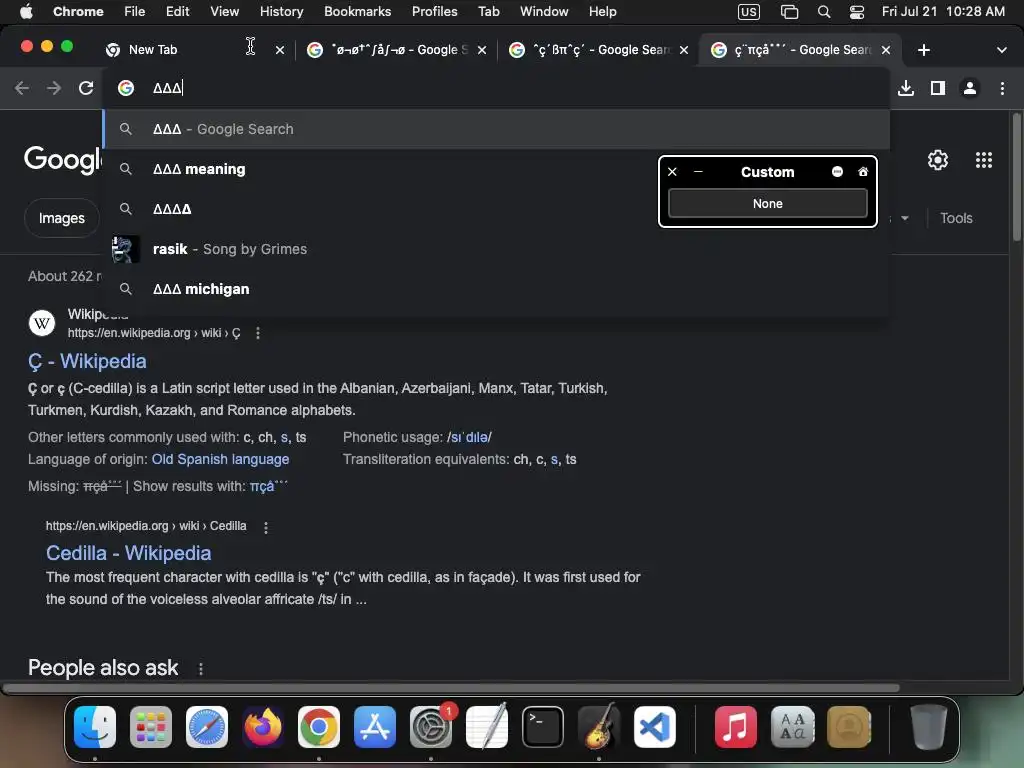The image size is (1024, 768).
Task: Open the Music app from the Dock
Action: click(x=736, y=727)
